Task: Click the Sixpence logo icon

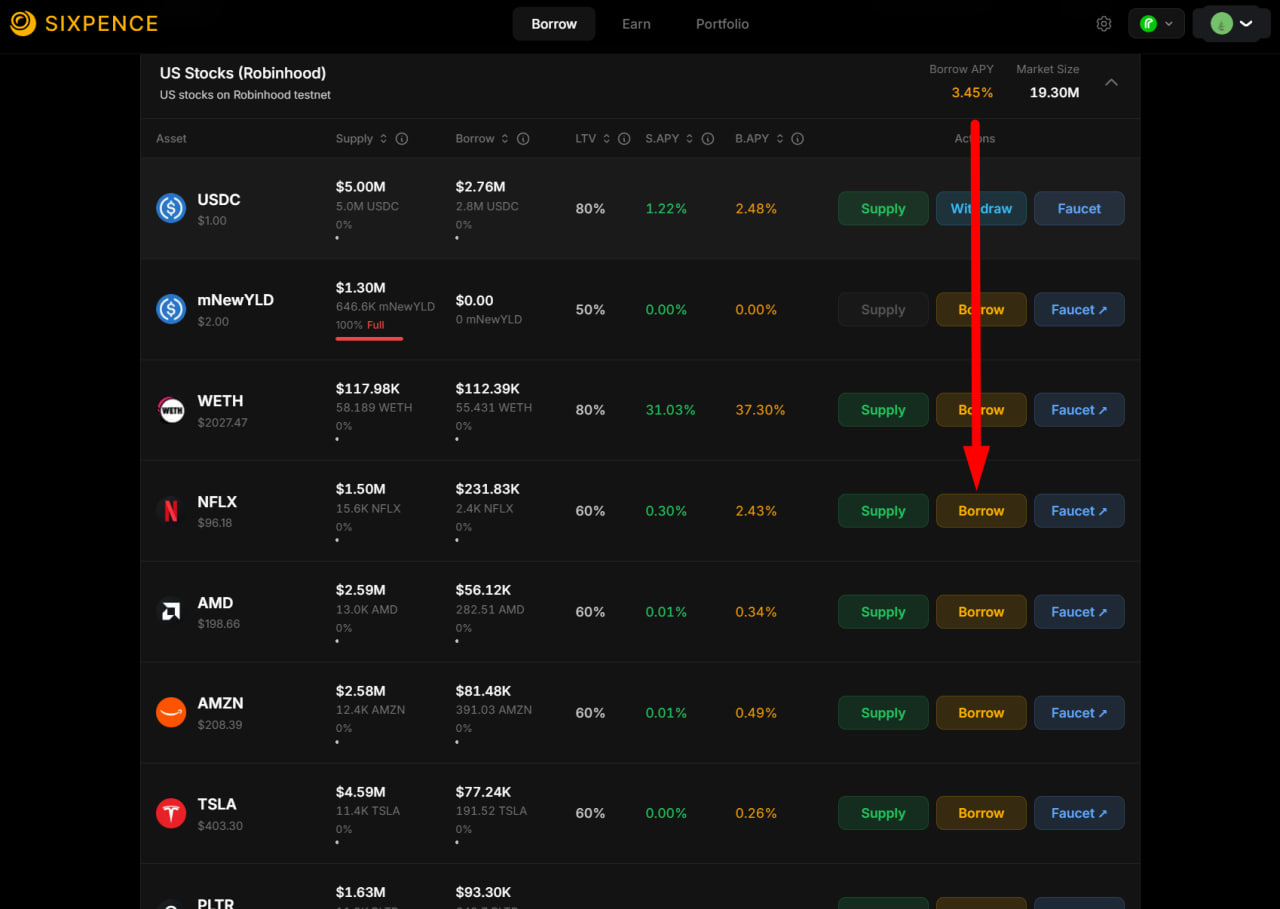Action: [x=23, y=23]
